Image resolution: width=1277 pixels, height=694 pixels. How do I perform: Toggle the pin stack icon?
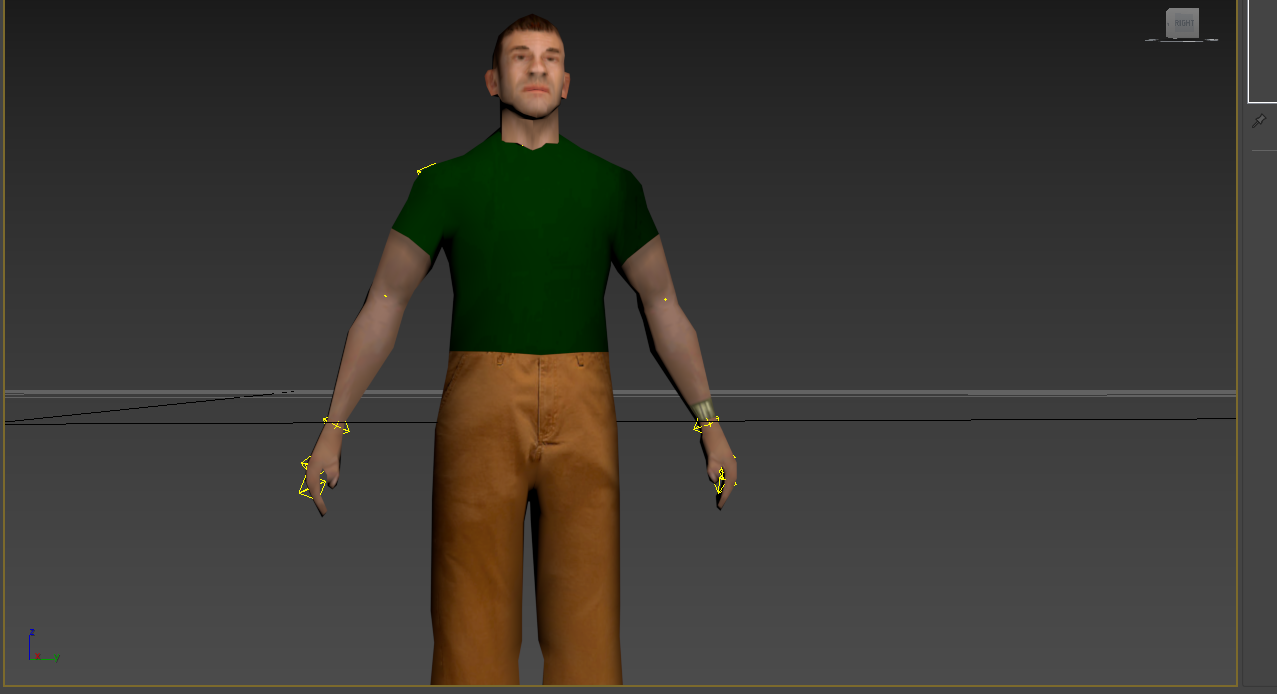1259,121
